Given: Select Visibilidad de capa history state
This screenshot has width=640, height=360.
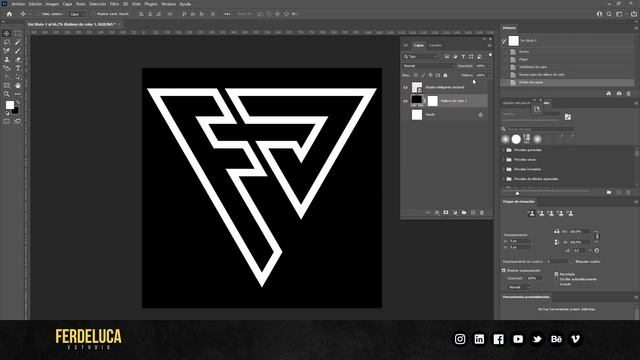Looking at the screenshot, I should pos(567,67).
